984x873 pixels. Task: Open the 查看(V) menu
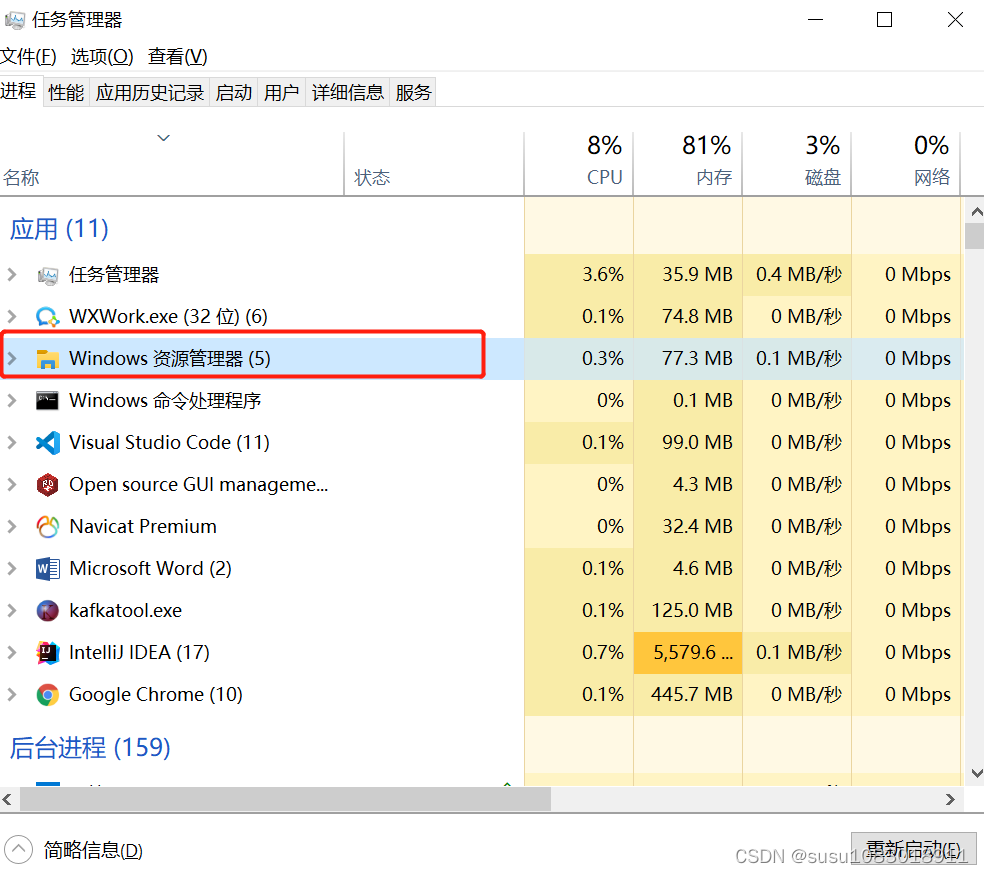point(178,56)
